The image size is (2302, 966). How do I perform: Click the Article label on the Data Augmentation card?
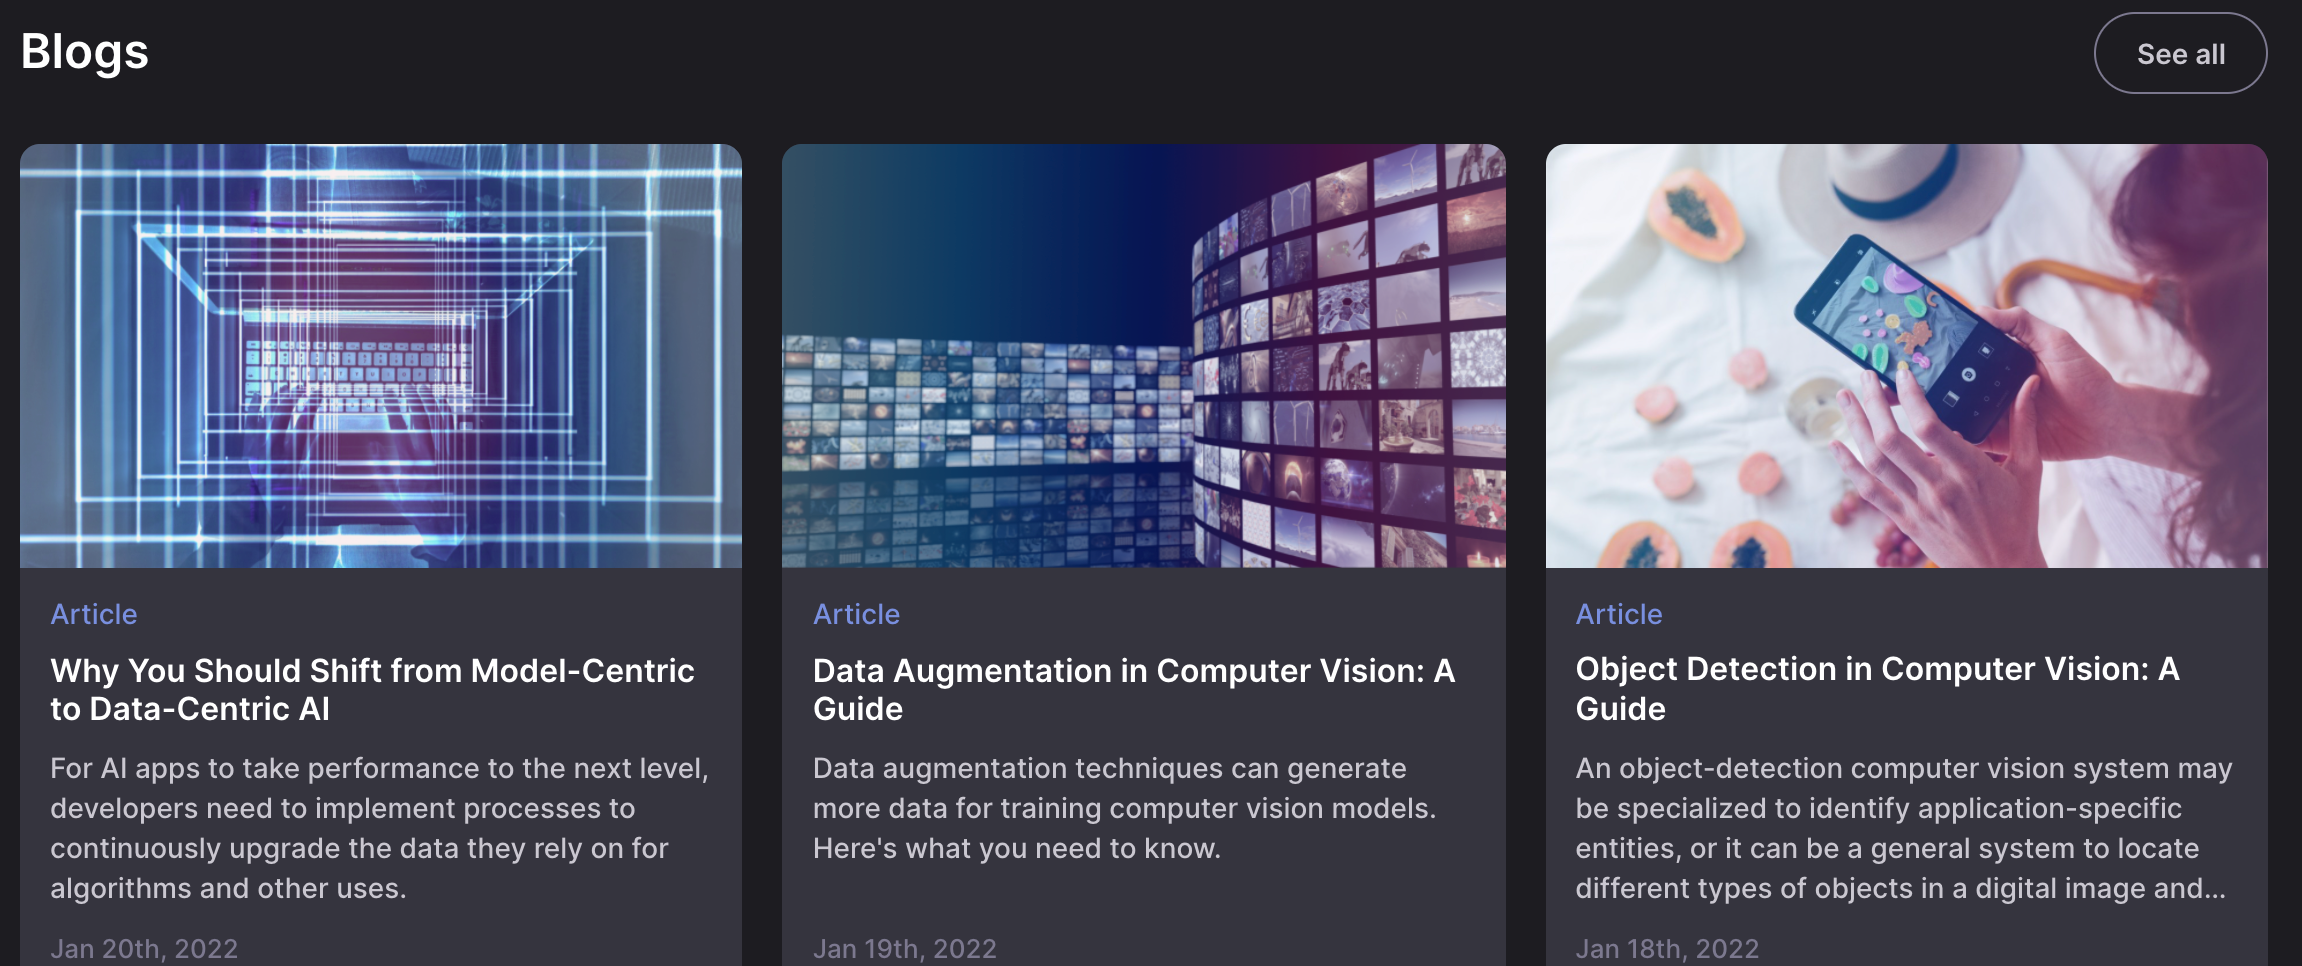point(856,614)
